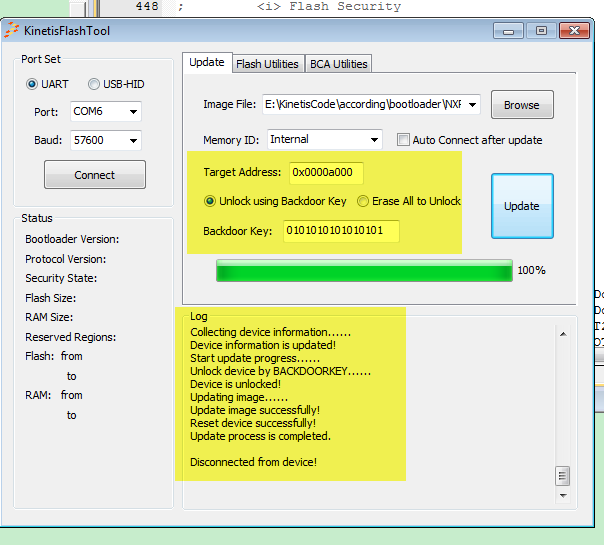Close the KinetisFlashTool window
This screenshot has height=545, width=604.
(574, 31)
